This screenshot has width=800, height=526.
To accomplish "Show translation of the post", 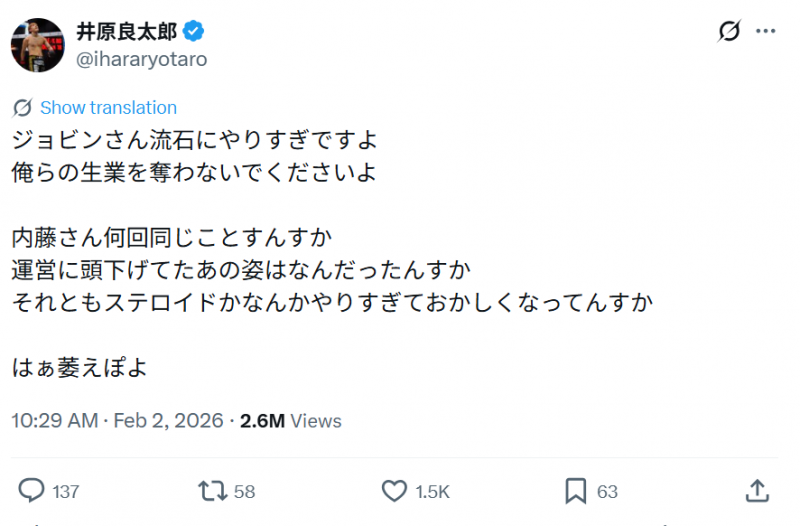I will click(108, 108).
